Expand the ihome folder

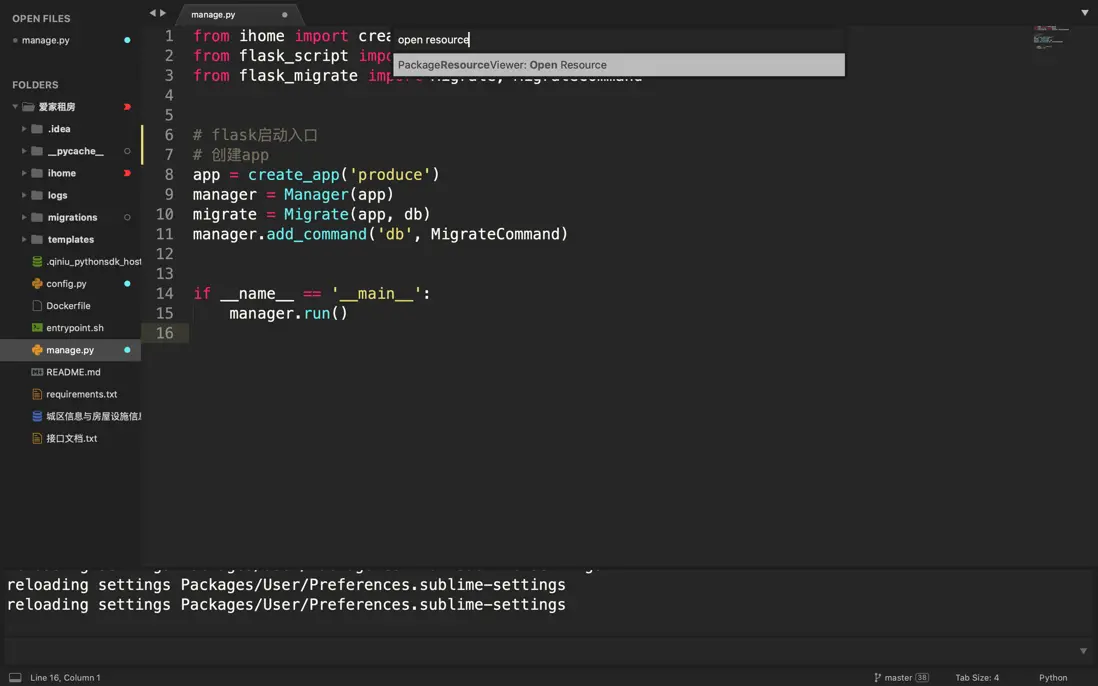pyautogui.click(x=24, y=173)
